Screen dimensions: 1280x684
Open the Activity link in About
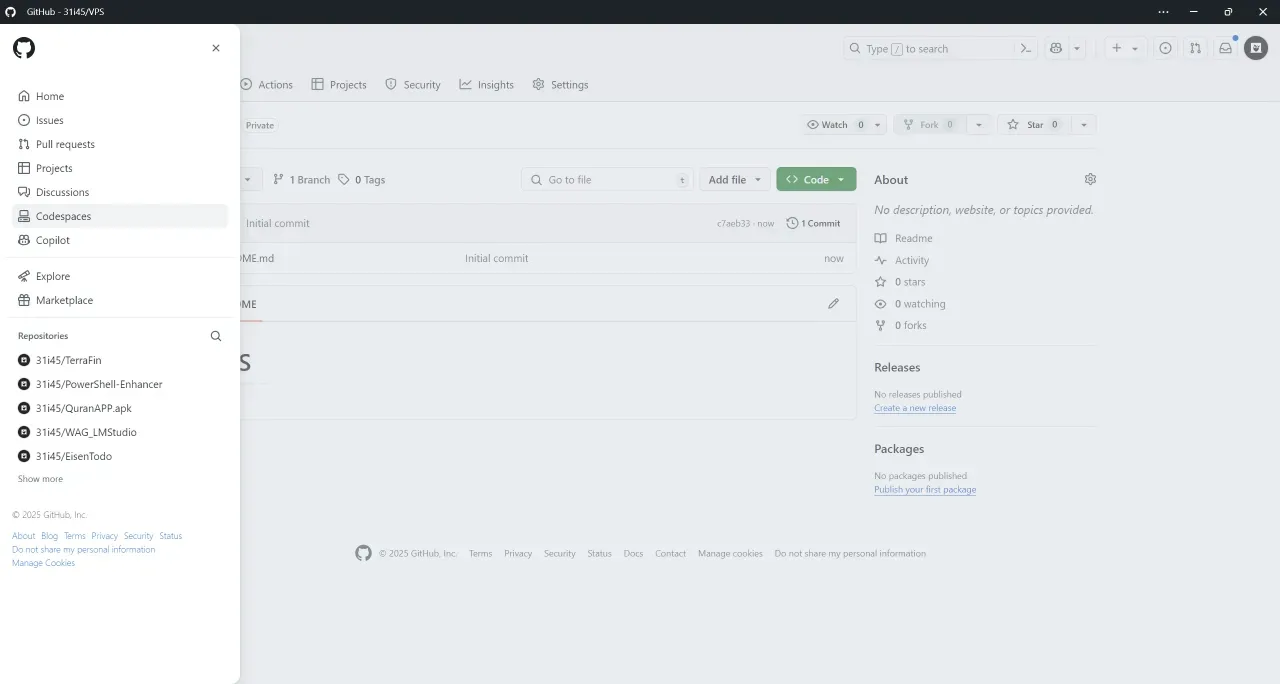[x=902, y=260]
